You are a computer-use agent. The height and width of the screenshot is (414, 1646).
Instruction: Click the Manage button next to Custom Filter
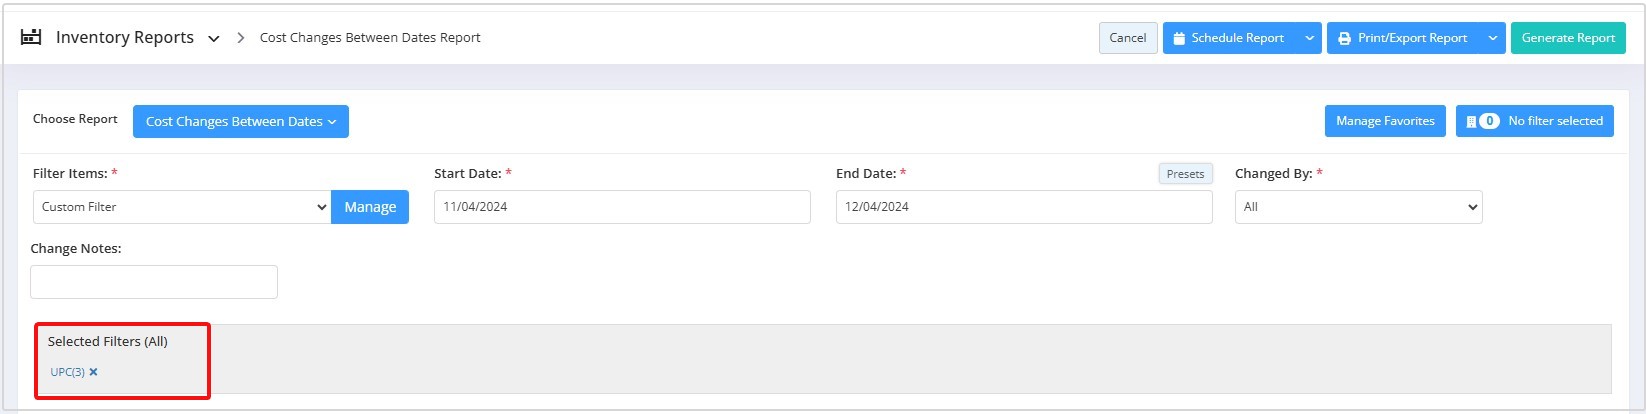(x=370, y=207)
